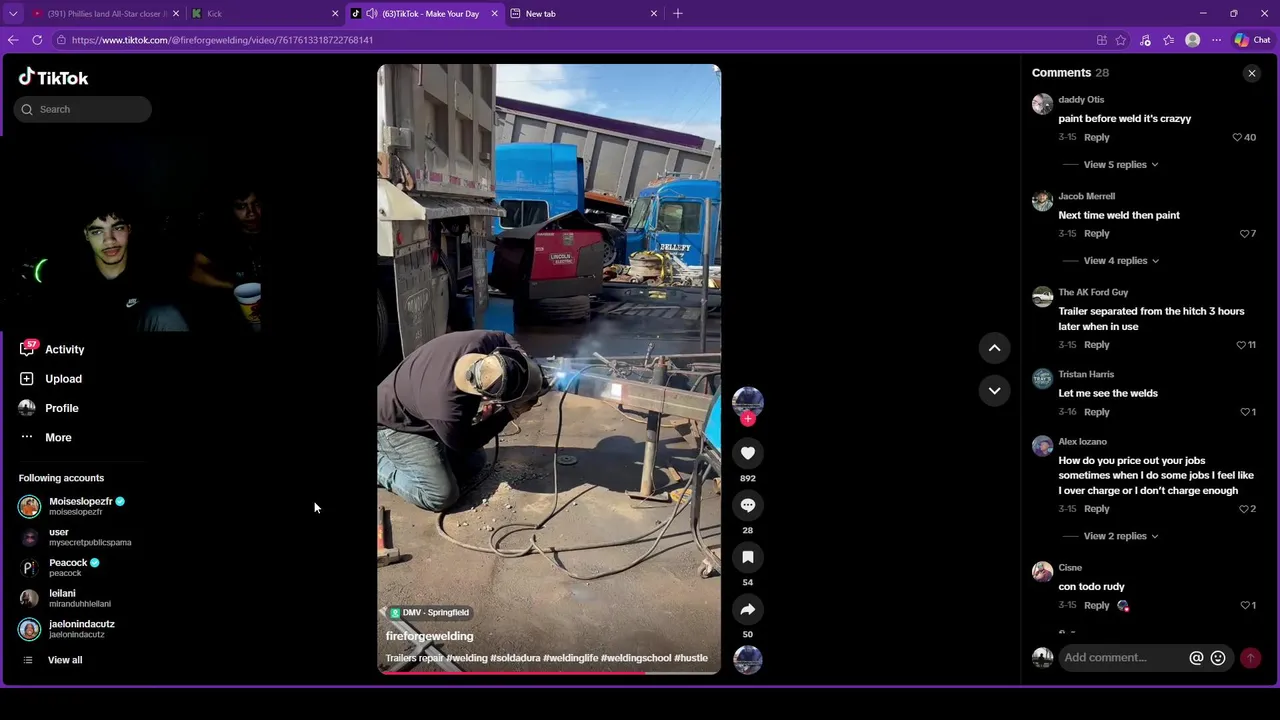1280x720 pixels.
Task: Insert a mention with @ icon
Action: tap(1196, 658)
